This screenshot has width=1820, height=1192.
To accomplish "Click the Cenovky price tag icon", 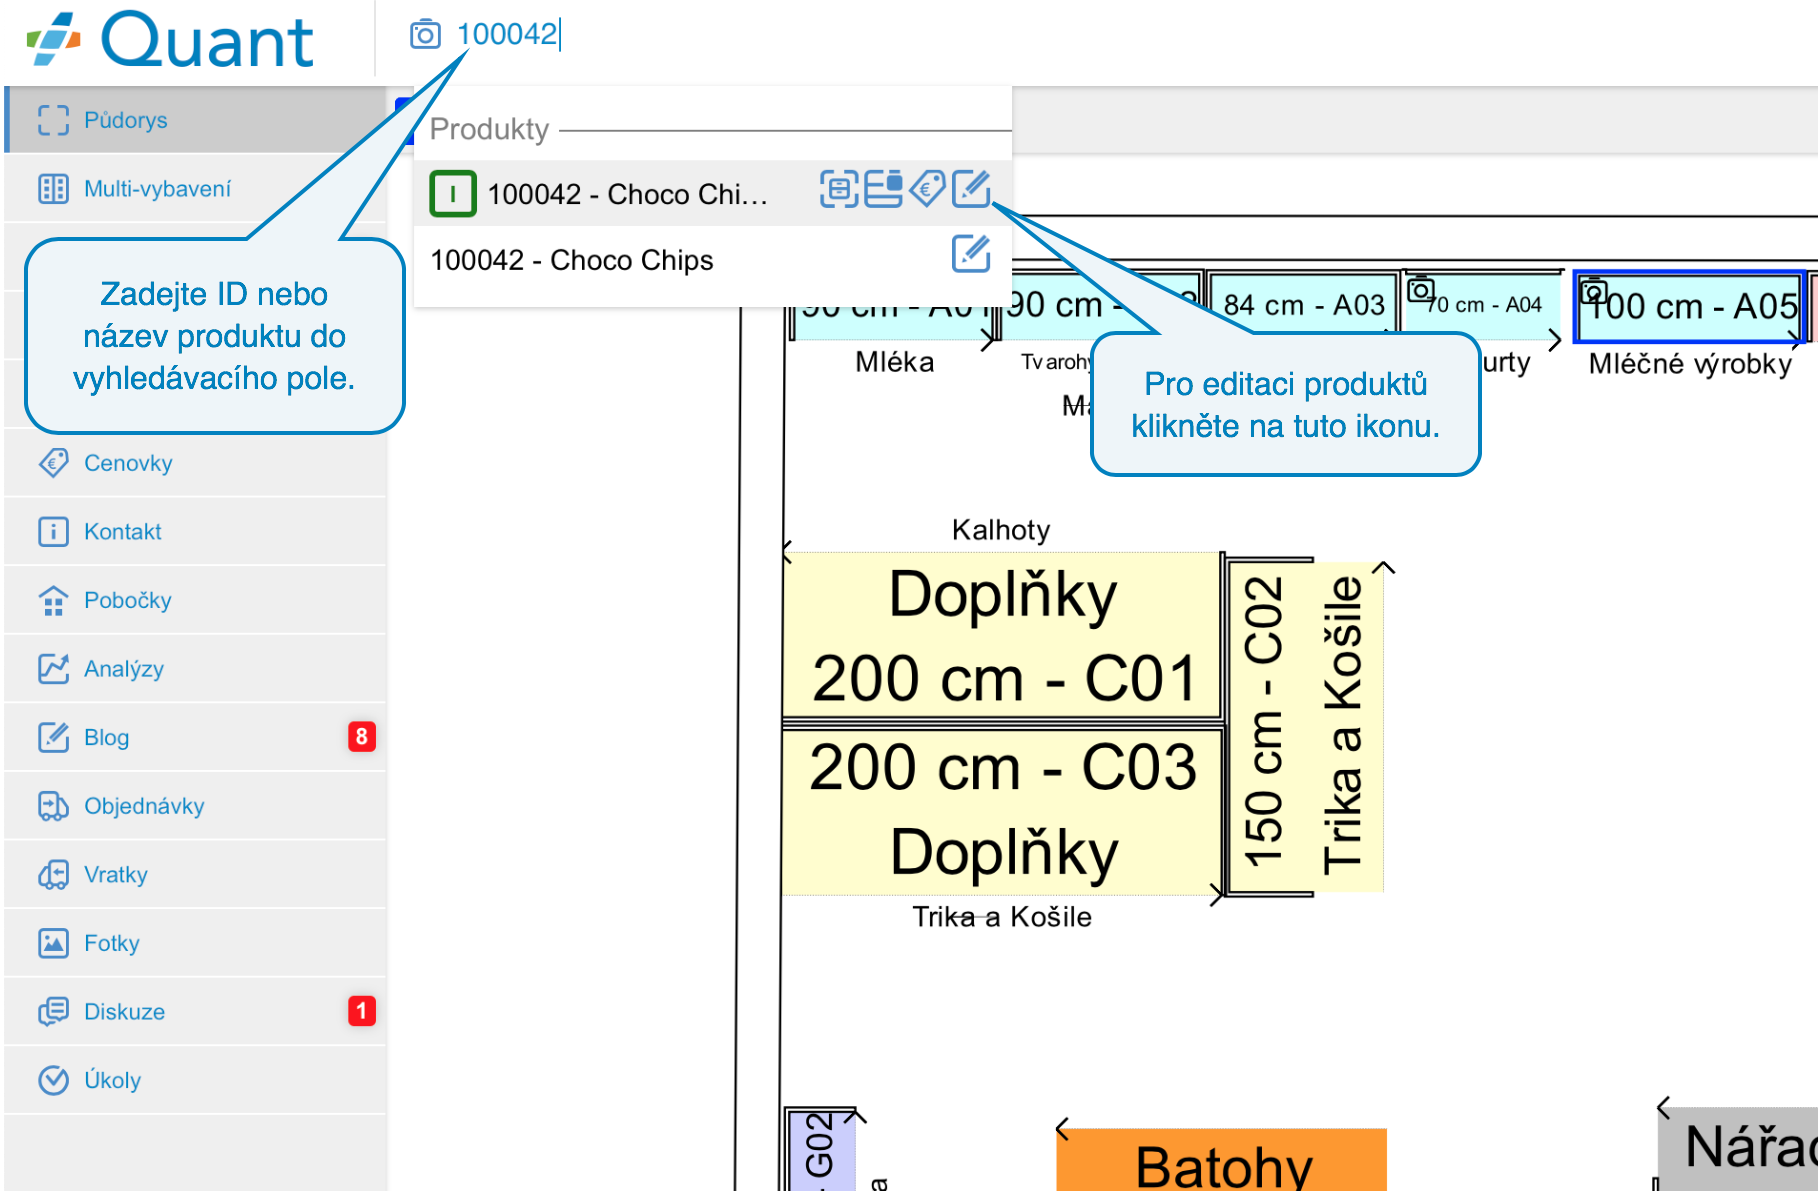I will tap(53, 463).
